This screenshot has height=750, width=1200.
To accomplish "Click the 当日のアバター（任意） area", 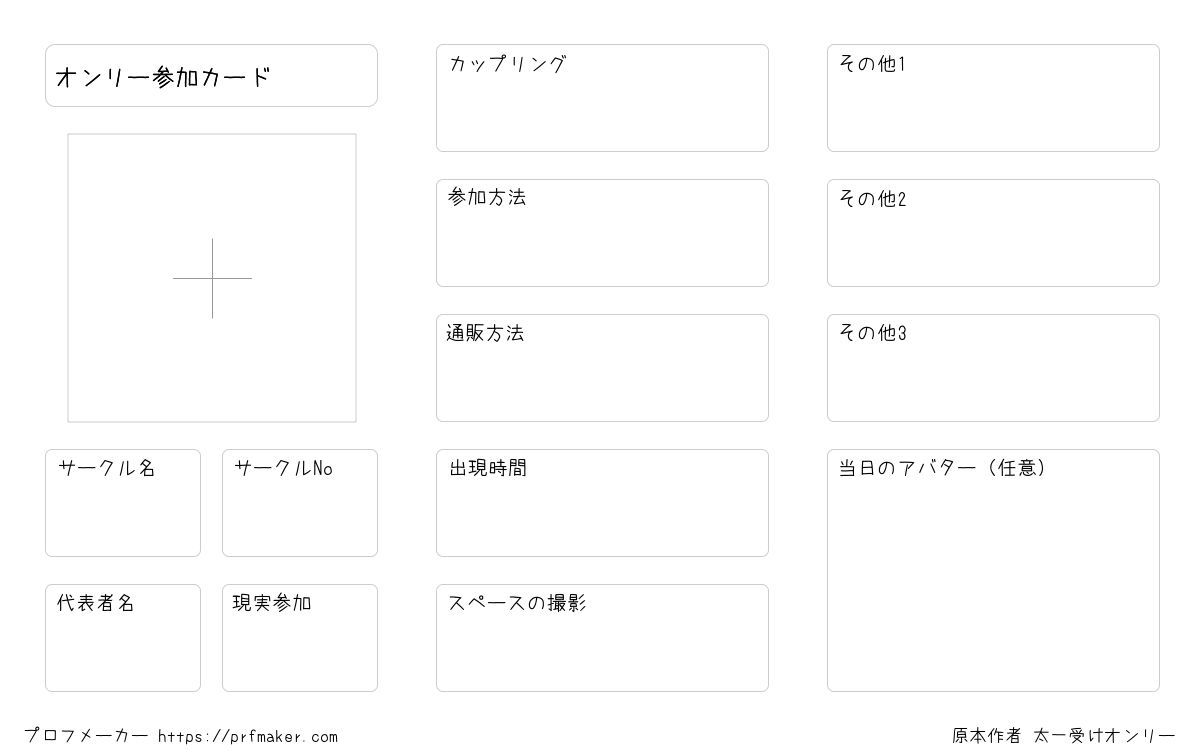I will [x=993, y=570].
